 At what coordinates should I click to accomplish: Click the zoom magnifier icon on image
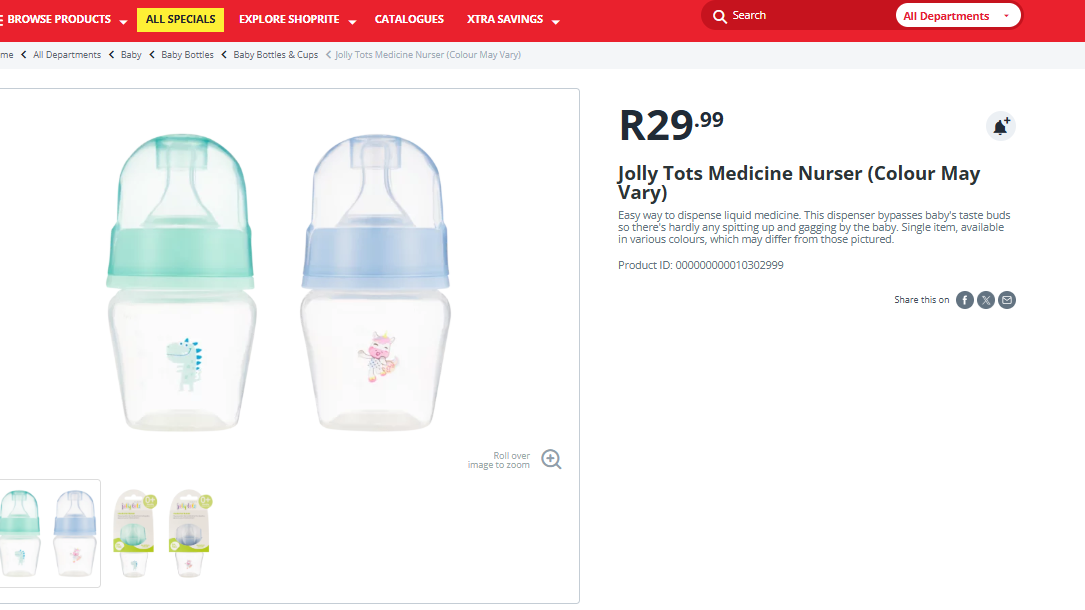point(551,459)
